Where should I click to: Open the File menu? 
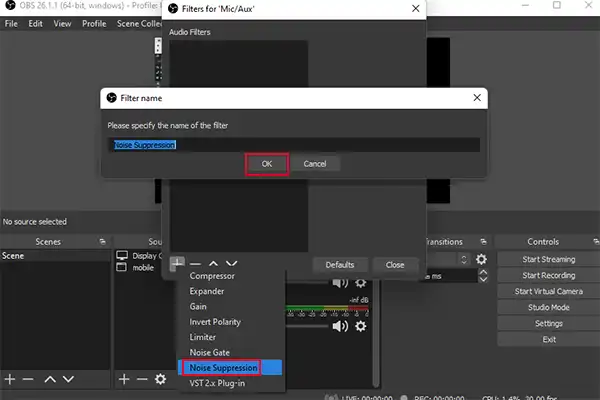pos(11,24)
